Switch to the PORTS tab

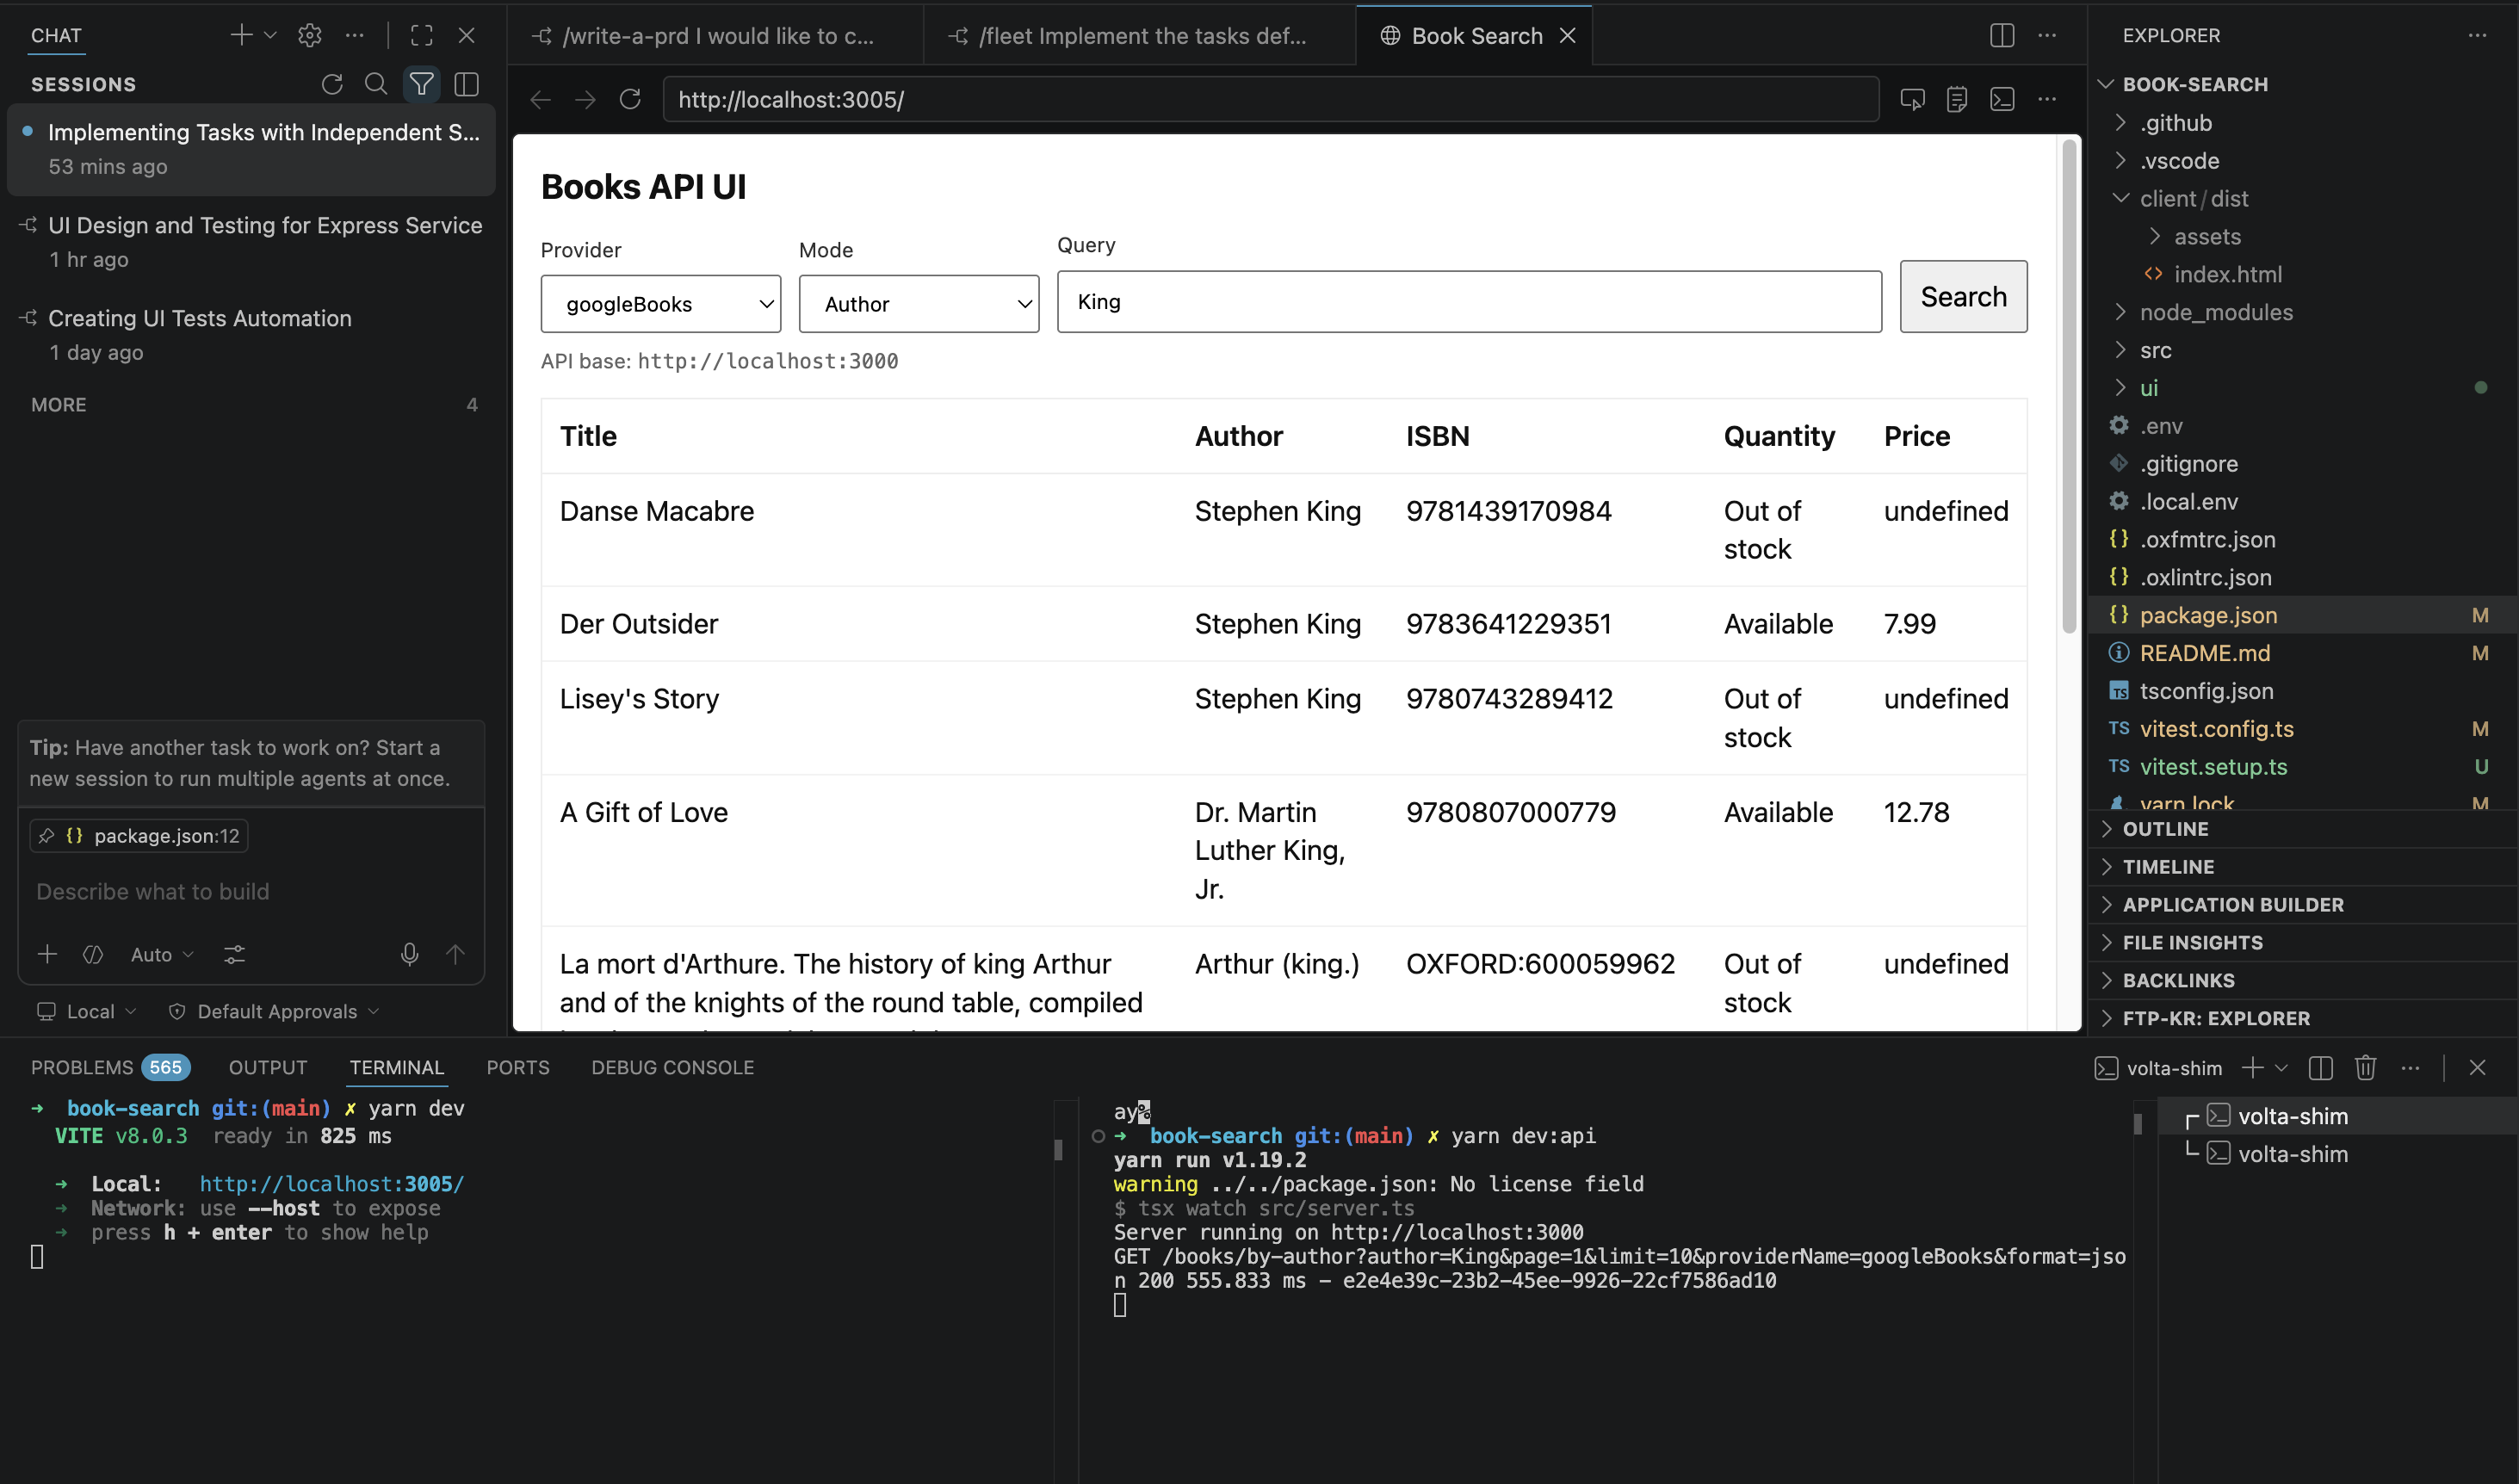point(517,1067)
